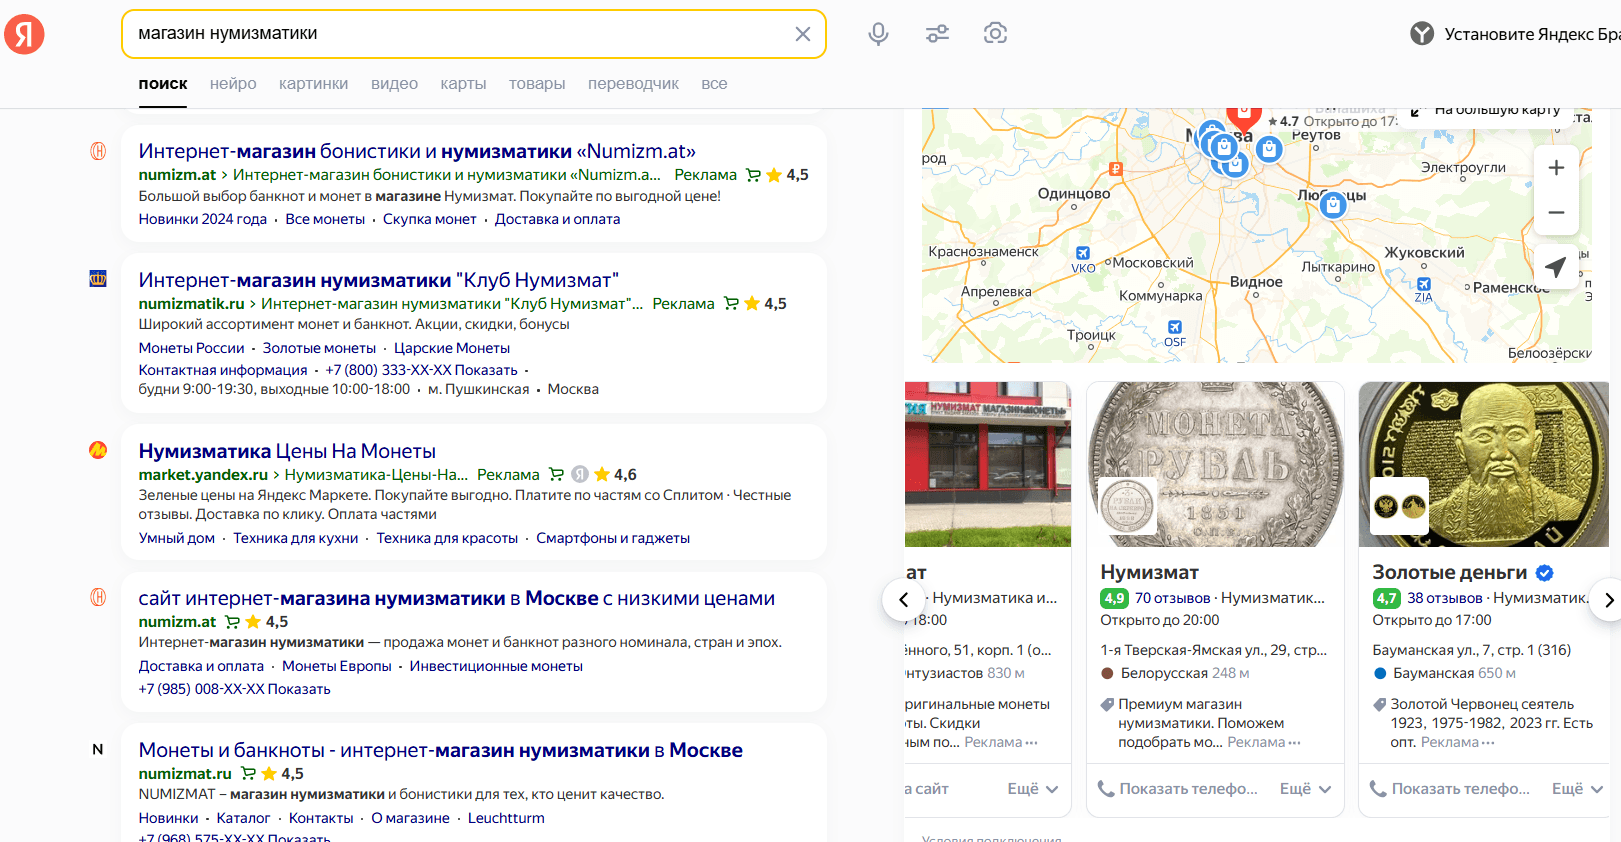This screenshot has width=1621, height=842.
Task: Click the Yandex Market favicon
Action: click(98, 450)
